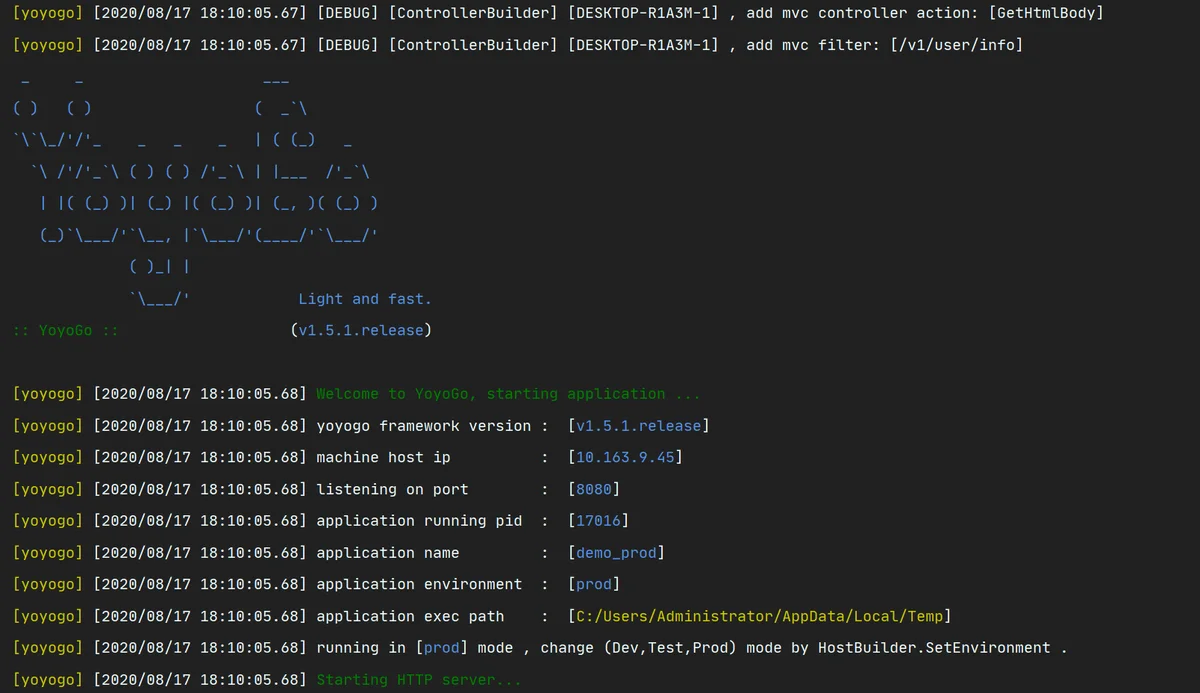Select the timestamp on the Starting HTTP server line
Image resolution: width=1200 pixels, height=693 pixels.
(200, 680)
